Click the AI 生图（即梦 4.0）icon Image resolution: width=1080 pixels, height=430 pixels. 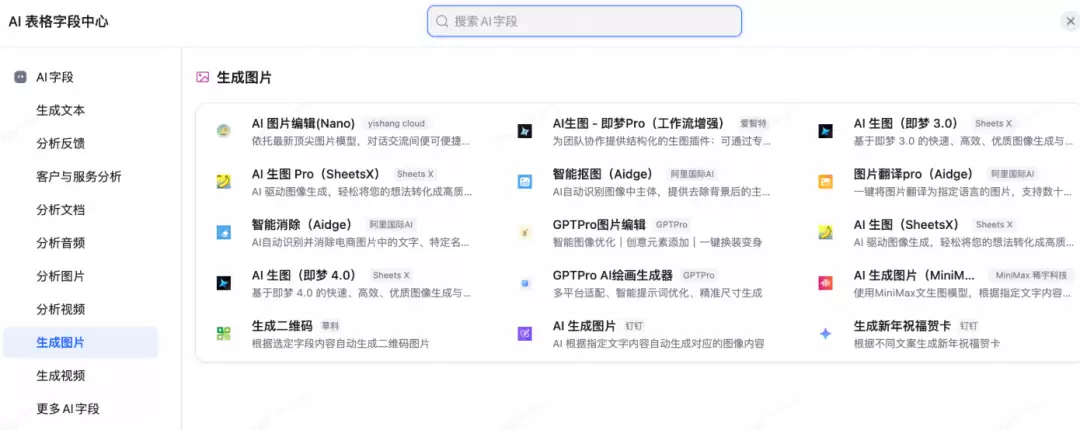pos(223,283)
